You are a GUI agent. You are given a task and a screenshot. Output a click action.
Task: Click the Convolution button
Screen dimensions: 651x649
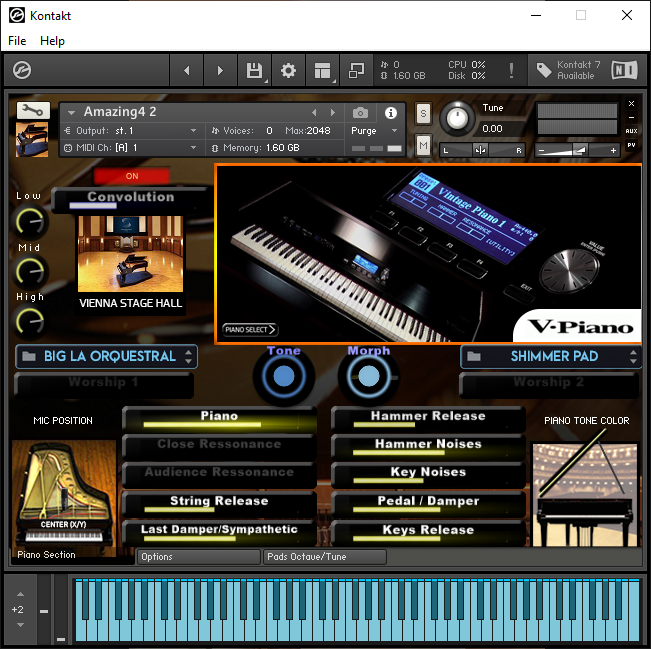coord(131,200)
